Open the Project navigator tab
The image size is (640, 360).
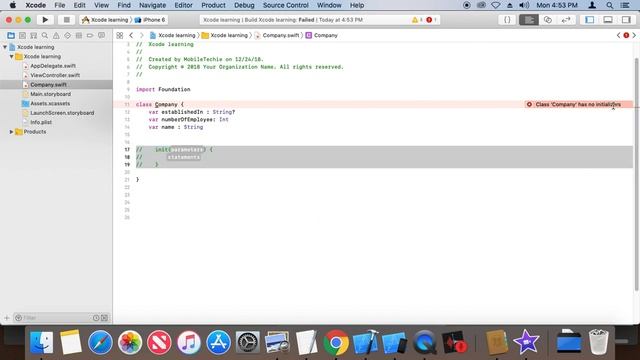tap(11, 36)
